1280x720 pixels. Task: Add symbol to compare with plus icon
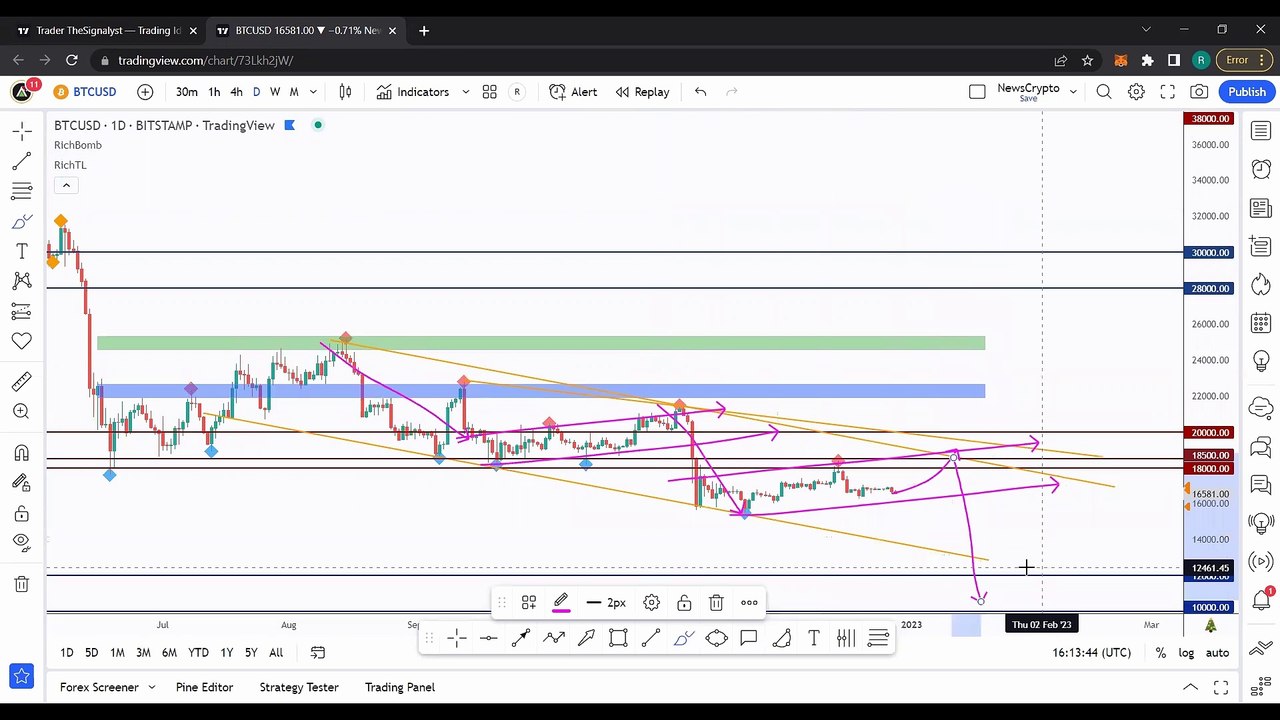145,92
